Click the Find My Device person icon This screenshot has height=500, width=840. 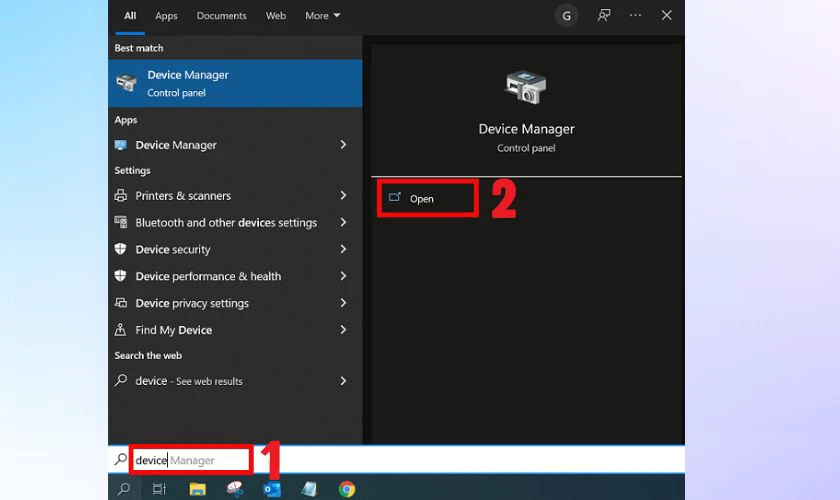(x=121, y=330)
